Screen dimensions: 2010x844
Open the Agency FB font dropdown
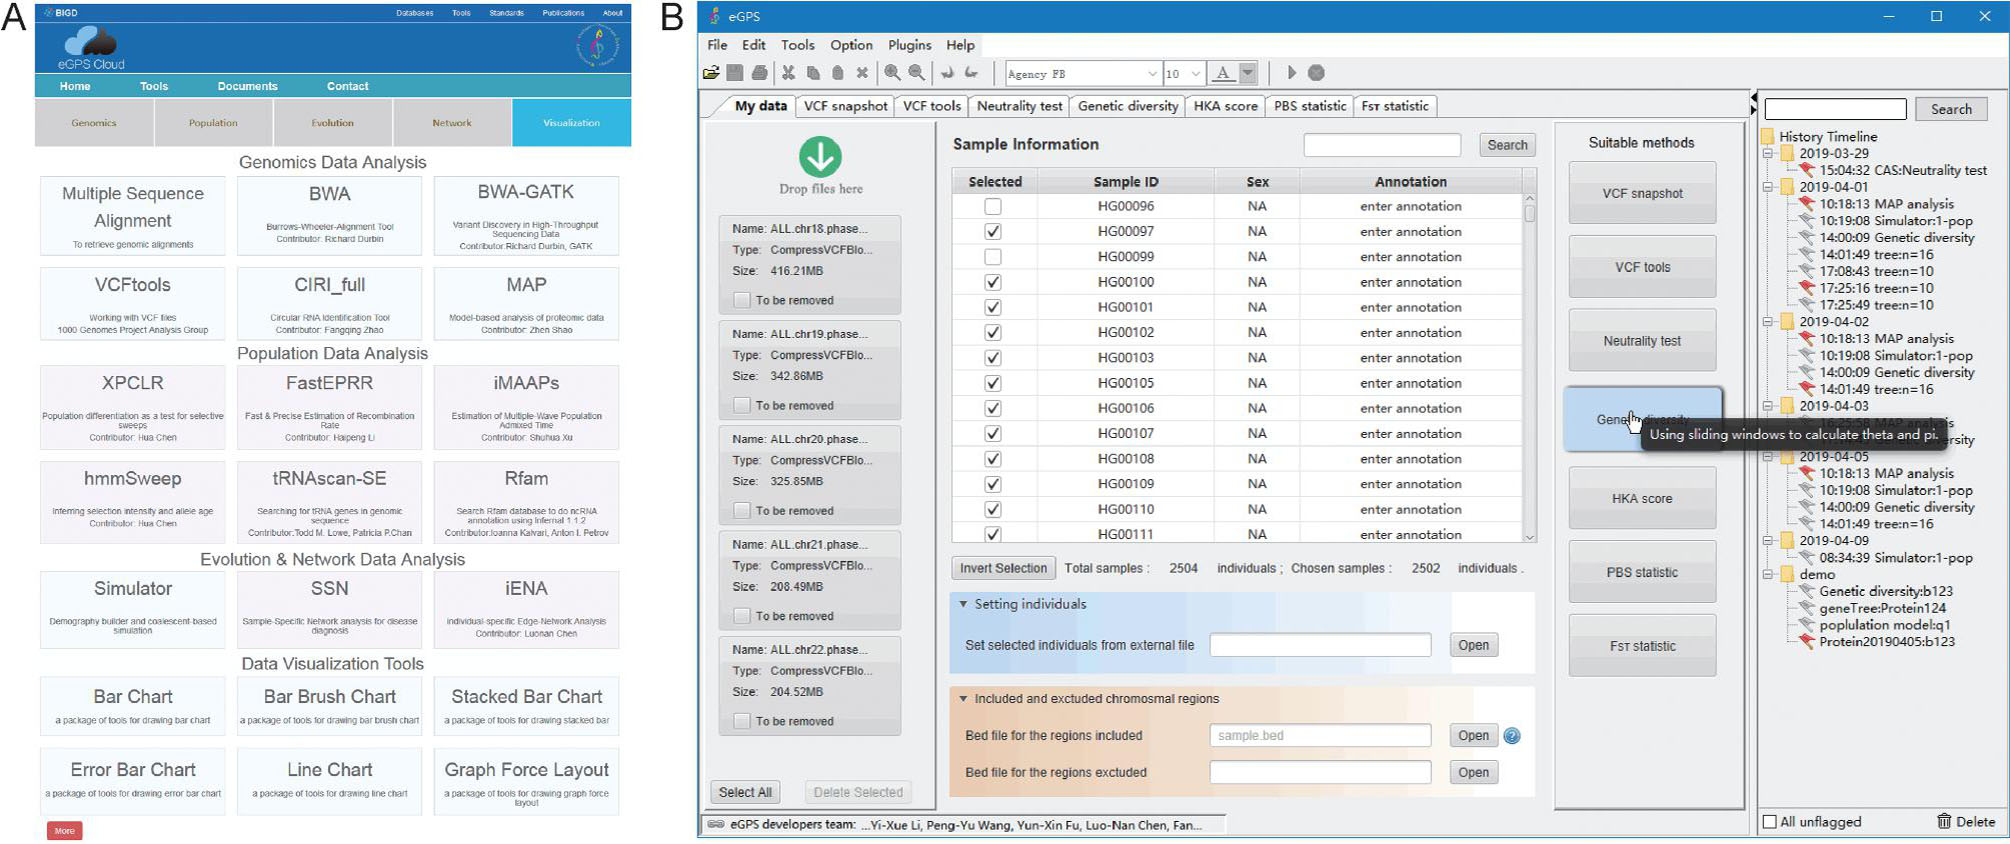1151,74
